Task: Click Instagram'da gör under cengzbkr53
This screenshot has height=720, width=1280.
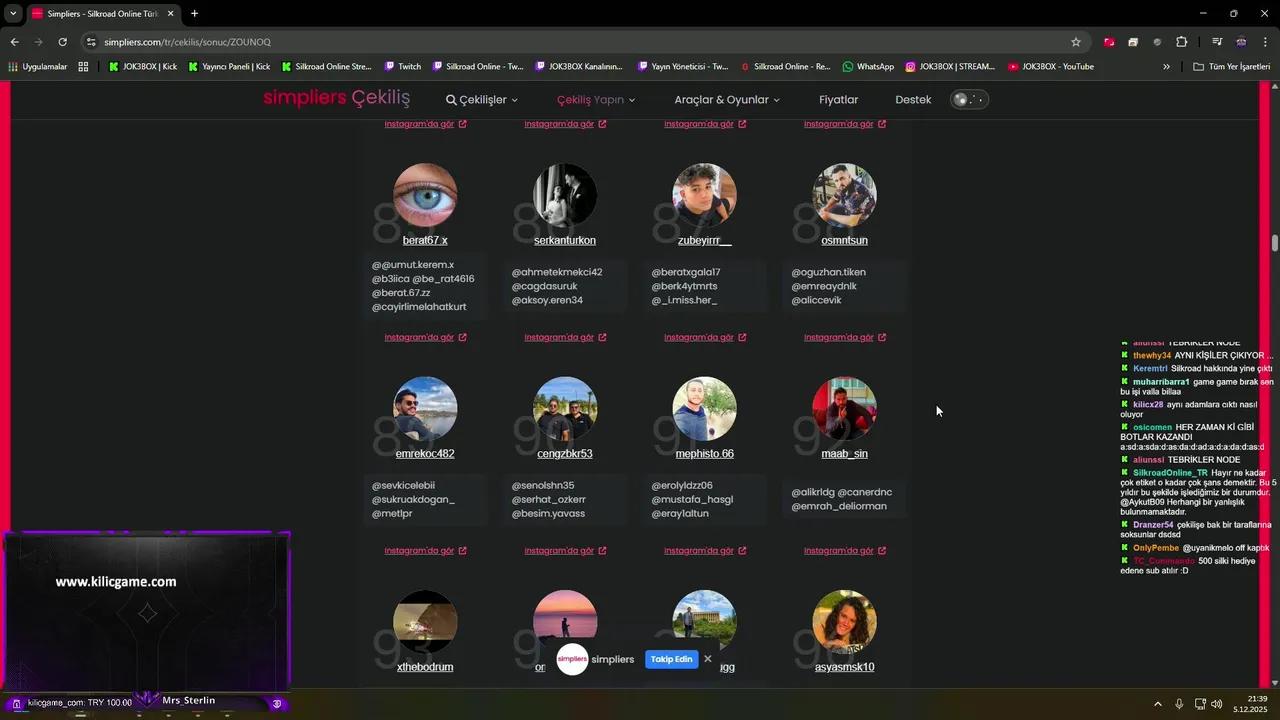Action: pyautogui.click(x=565, y=551)
